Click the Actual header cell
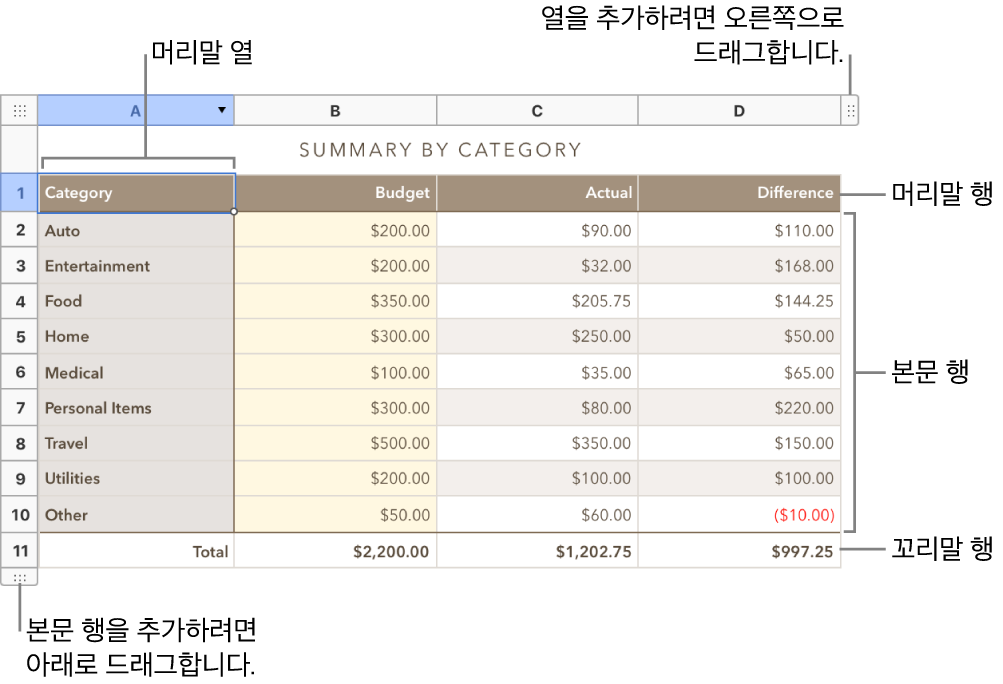1003x684 pixels. pyautogui.click(x=537, y=193)
